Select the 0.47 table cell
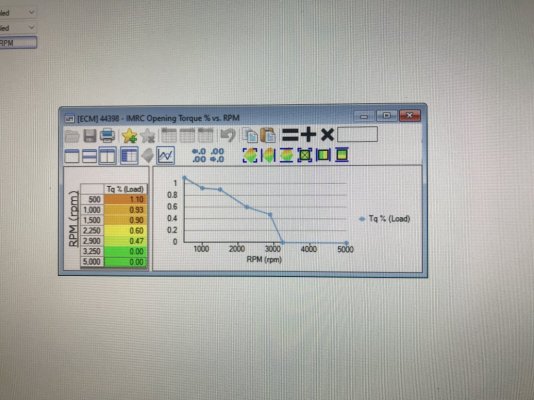 [125, 241]
